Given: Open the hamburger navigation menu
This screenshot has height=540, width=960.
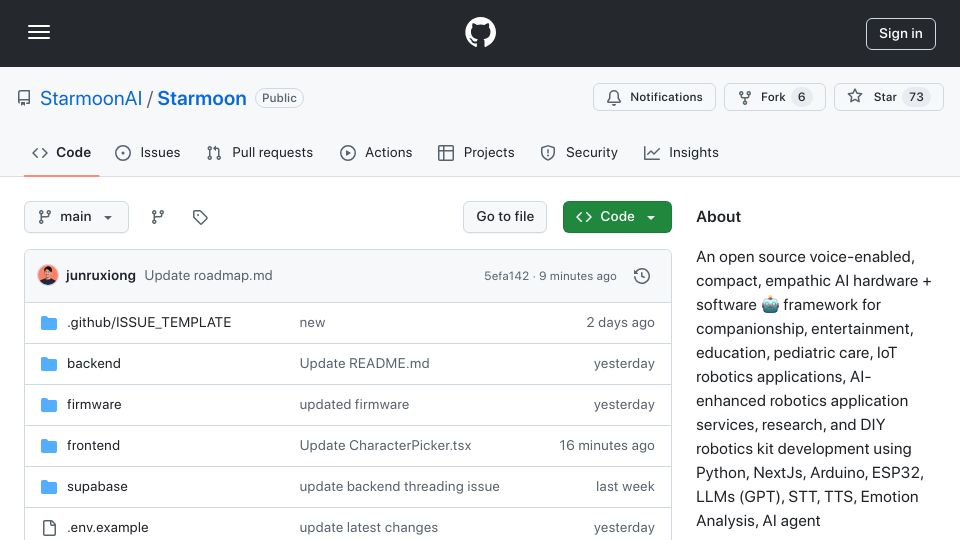Looking at the screenshot, I should pos(39,32).
